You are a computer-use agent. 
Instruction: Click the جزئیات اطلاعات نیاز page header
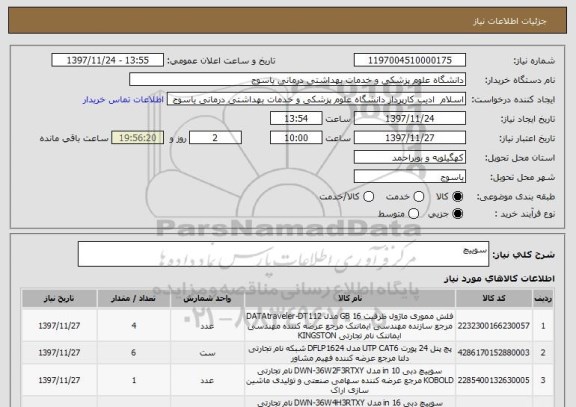point(510,21)
